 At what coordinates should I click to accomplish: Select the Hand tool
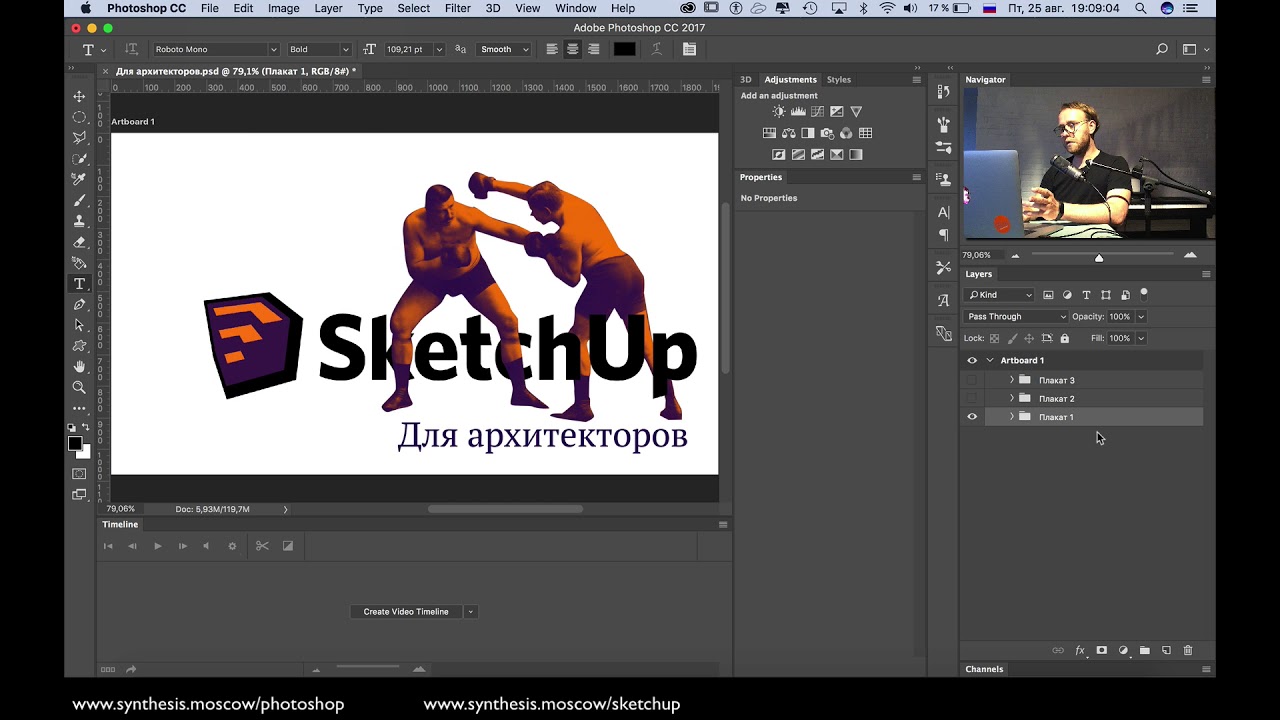pyautogui.click(x=79, y=367)
